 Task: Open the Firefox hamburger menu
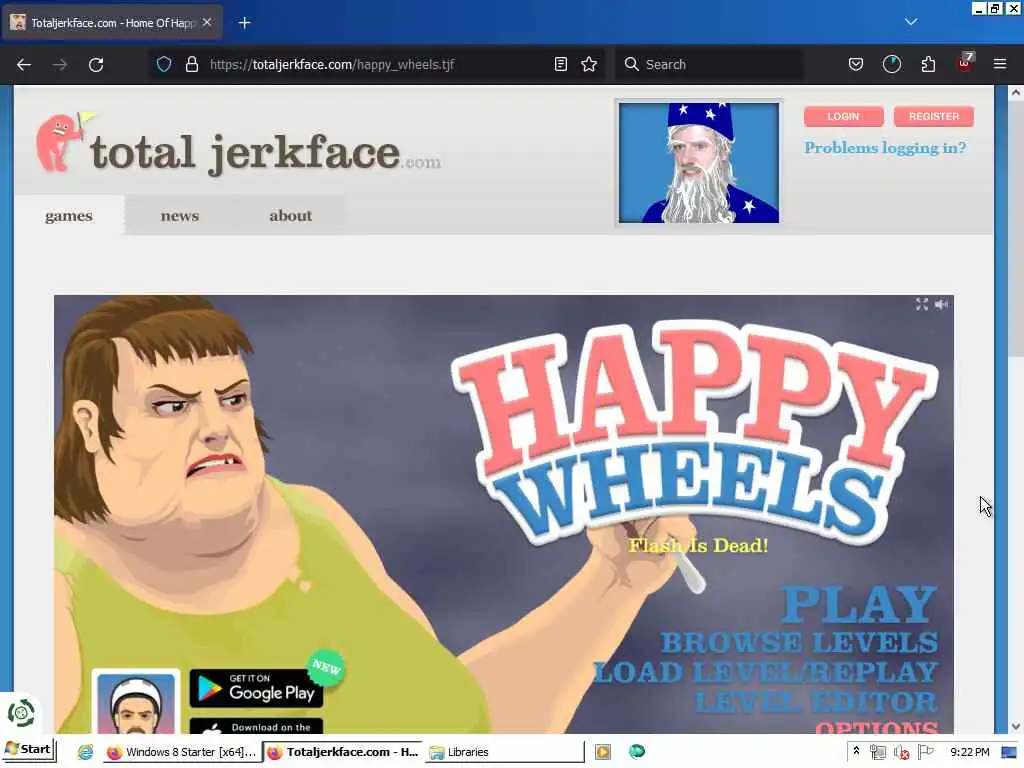pyautogui.click(x=1000, y=64)
